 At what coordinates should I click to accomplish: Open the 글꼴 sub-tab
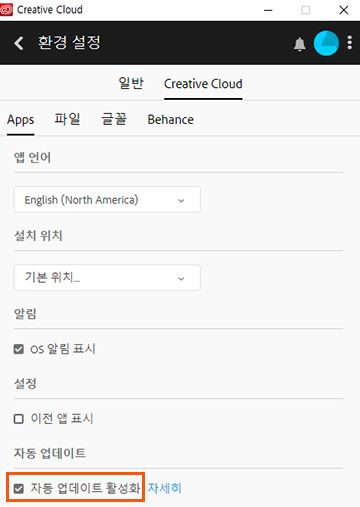114,119
